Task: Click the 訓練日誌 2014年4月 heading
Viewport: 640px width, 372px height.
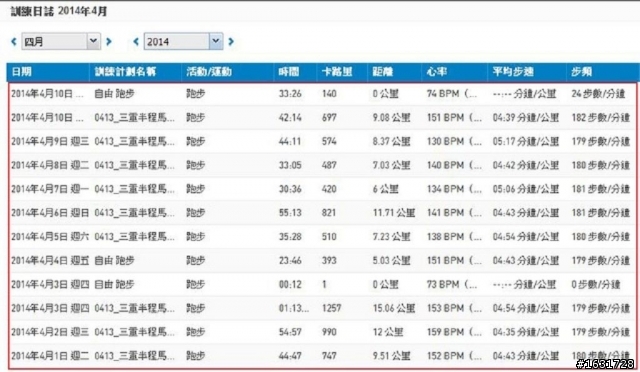Action: [x=59, y=11]
